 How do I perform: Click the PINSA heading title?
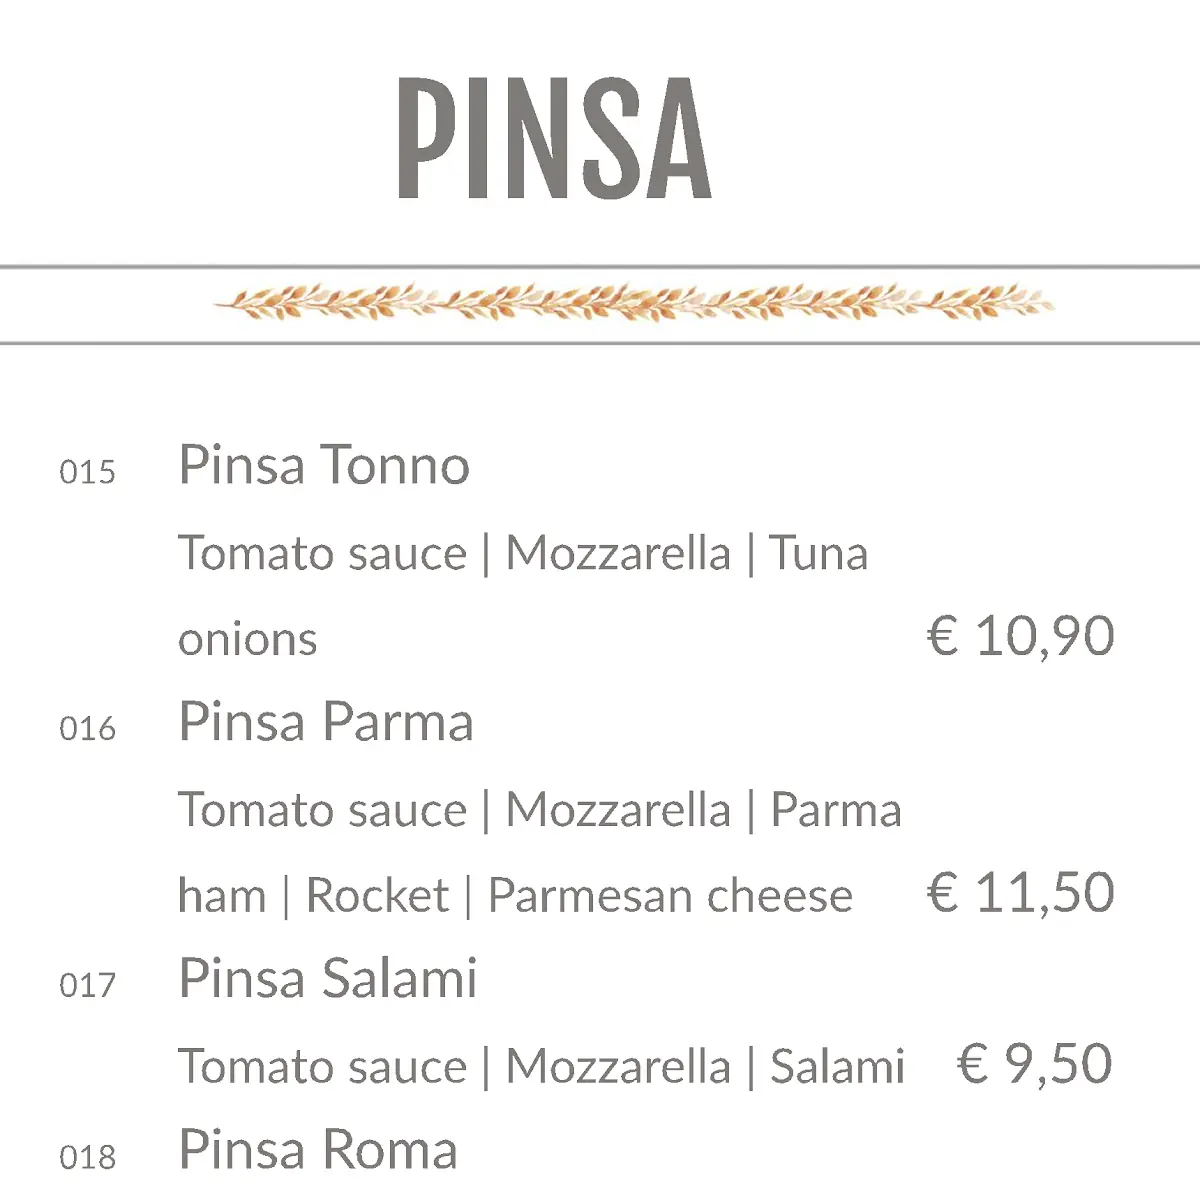click(x=554, y=138)
